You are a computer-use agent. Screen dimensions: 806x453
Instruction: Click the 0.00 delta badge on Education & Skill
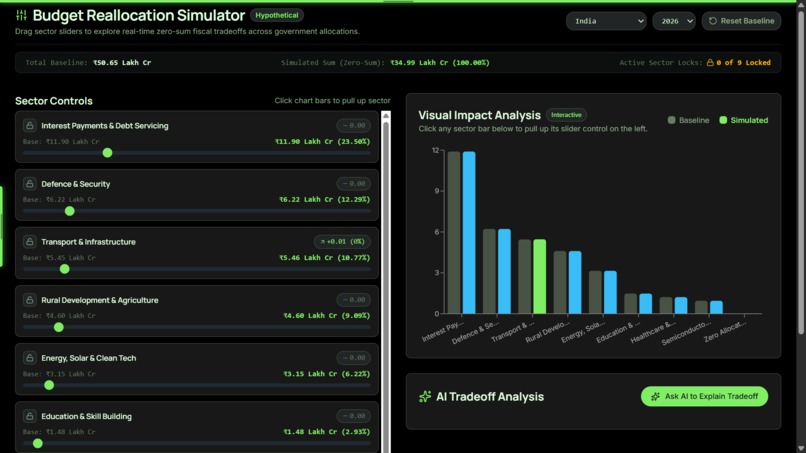coord(354,416)
